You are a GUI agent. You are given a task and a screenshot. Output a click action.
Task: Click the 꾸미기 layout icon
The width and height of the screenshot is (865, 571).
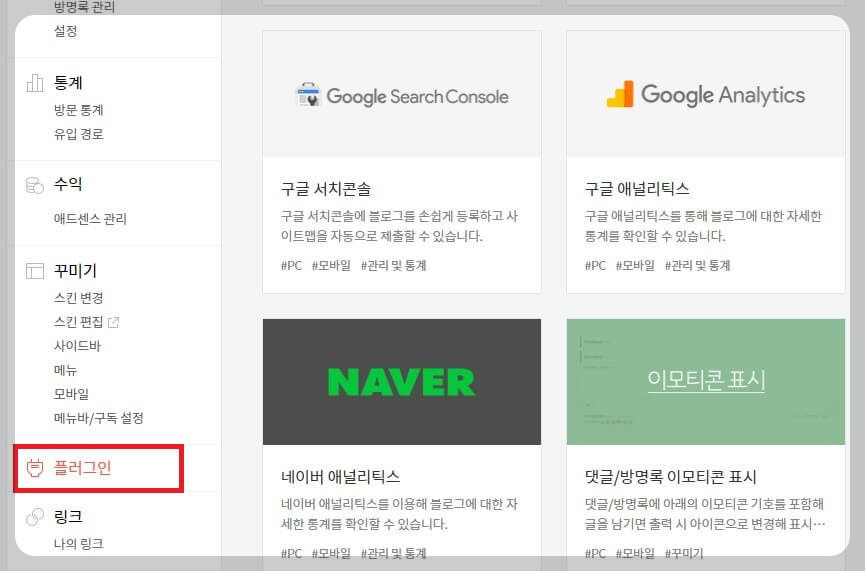coord(35,271)
